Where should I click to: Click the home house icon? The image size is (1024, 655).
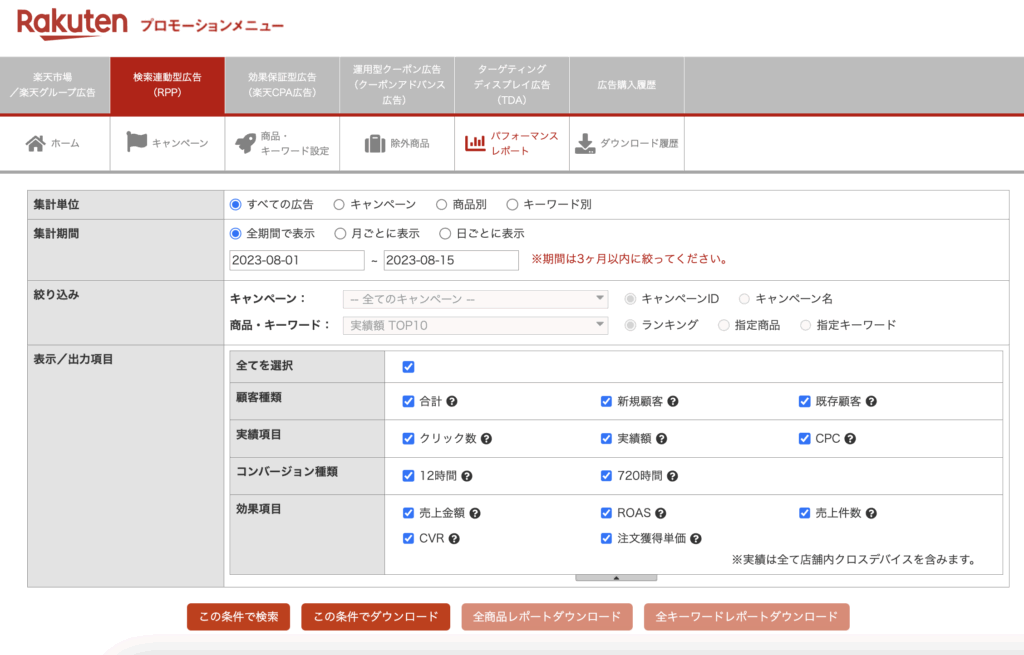[x=35, y=144]
